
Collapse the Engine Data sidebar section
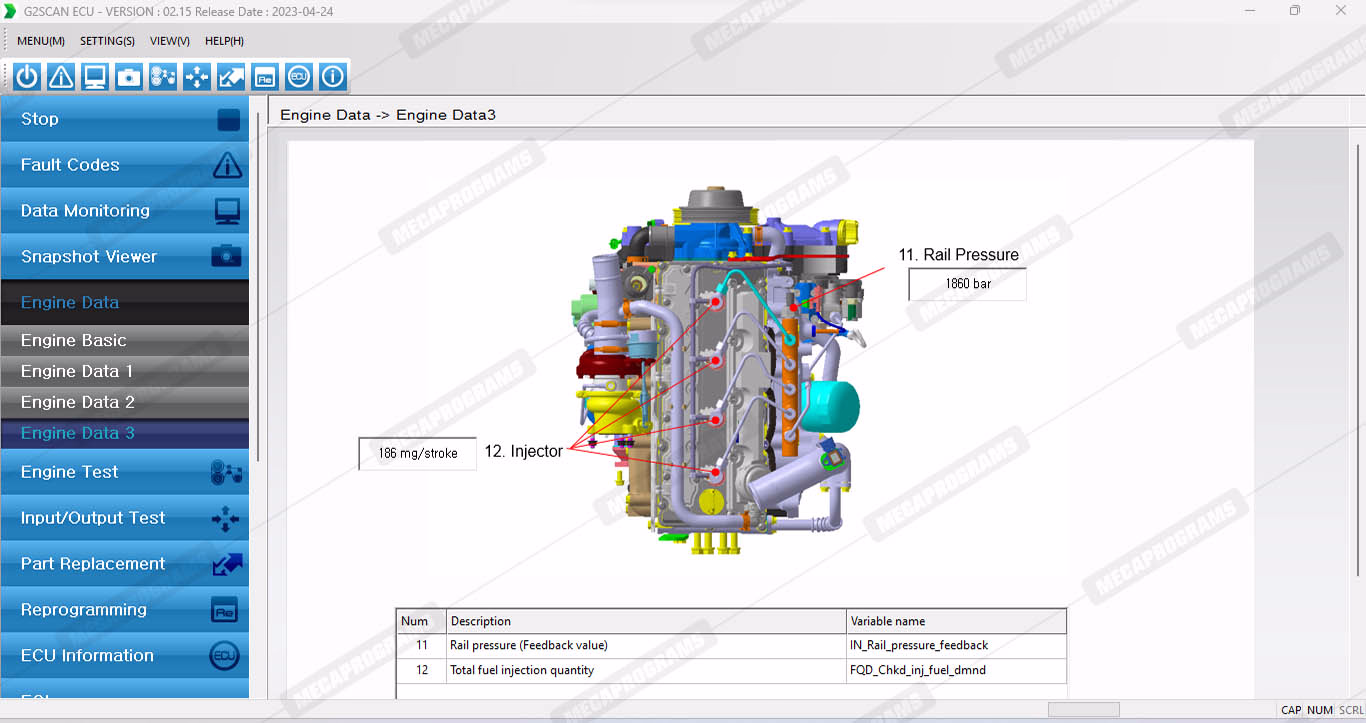[x=125, y=302]
